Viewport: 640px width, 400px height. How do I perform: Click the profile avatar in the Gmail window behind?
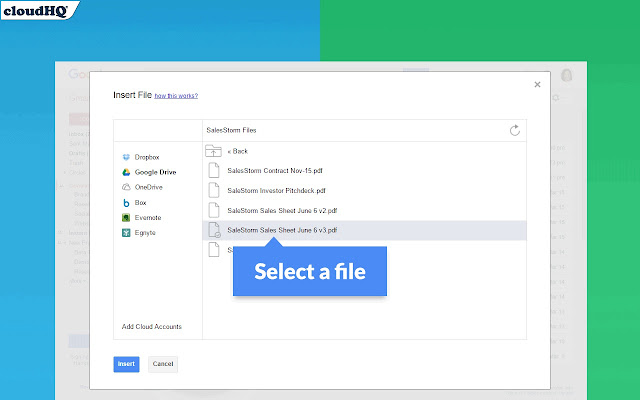567,75
